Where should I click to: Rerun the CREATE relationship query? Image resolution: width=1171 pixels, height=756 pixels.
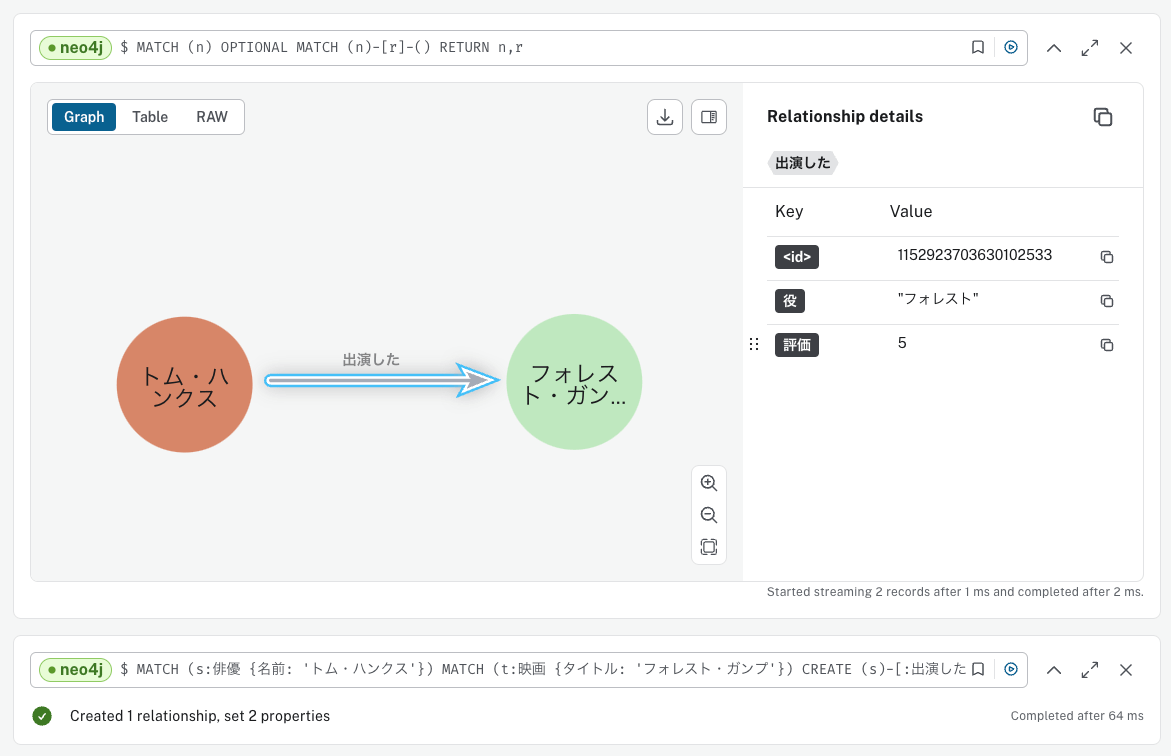[x=1010, y=669]
